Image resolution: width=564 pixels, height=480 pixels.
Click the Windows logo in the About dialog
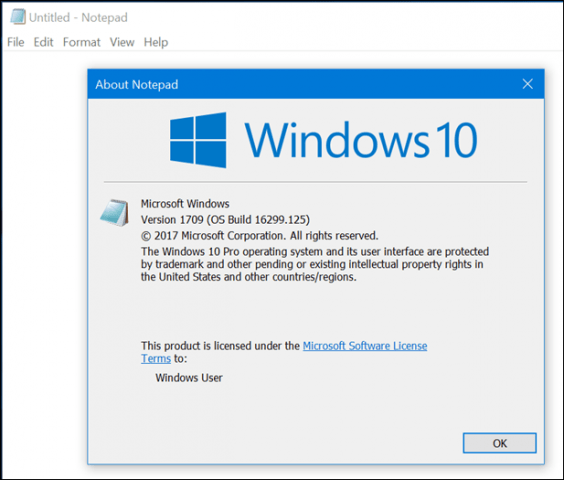pos(198,140)
